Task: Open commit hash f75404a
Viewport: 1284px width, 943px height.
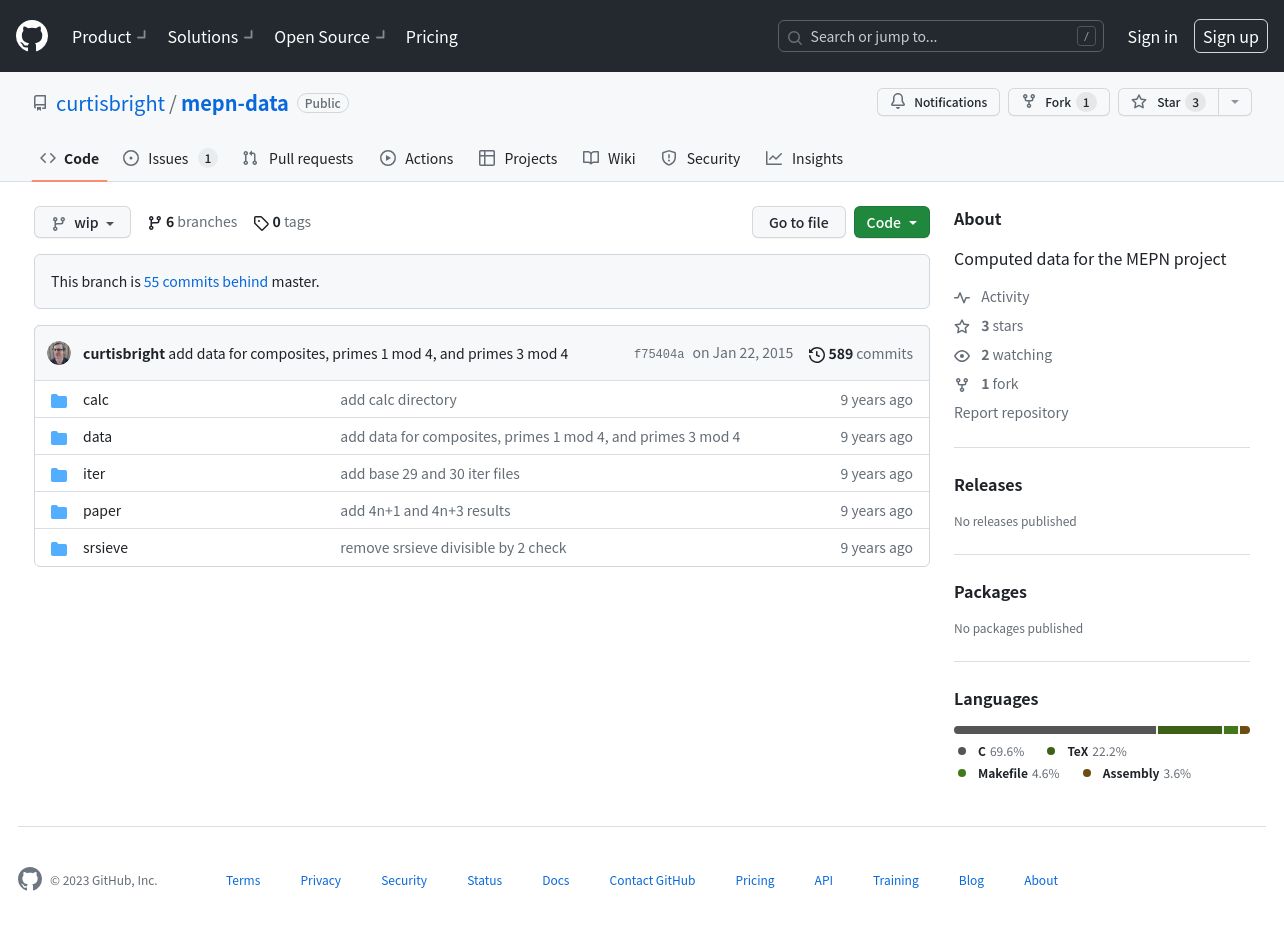Action: click(x=659, y=354)
